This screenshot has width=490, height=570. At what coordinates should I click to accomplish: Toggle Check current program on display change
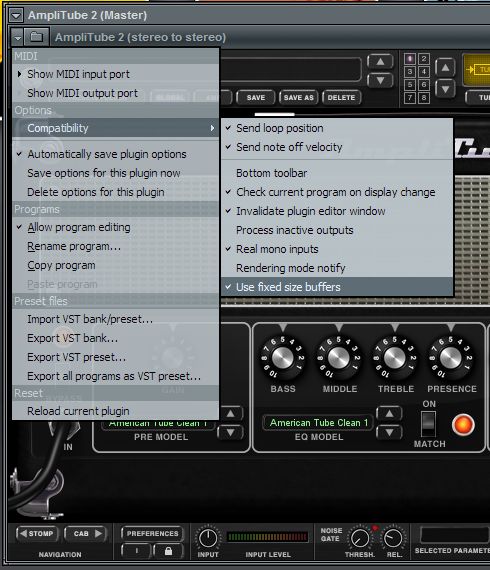(337, 192)
